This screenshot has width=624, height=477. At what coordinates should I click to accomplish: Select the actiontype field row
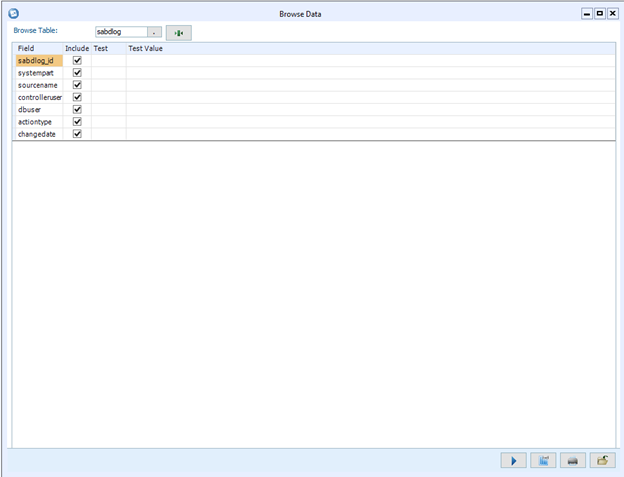(35, 122)
